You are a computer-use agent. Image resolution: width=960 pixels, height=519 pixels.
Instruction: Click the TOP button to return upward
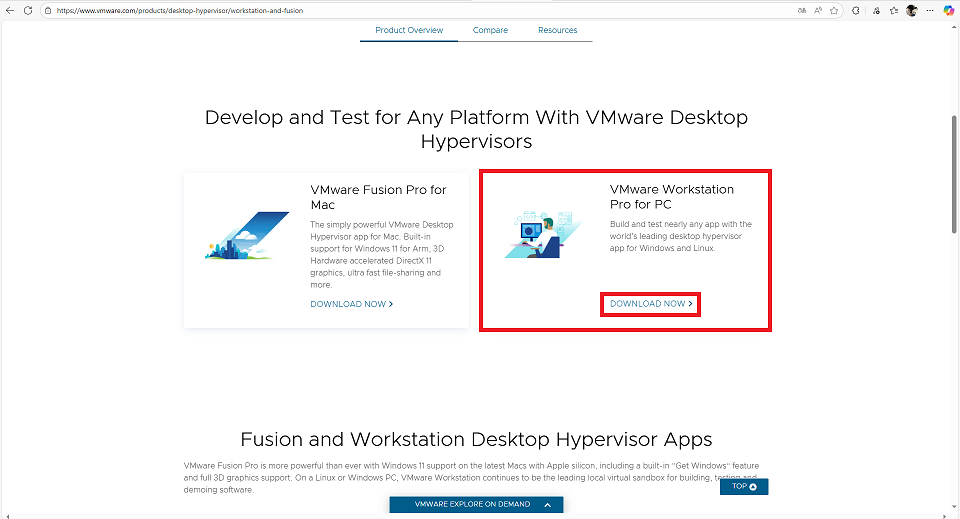pyautogui.click(x=744, y=487)
